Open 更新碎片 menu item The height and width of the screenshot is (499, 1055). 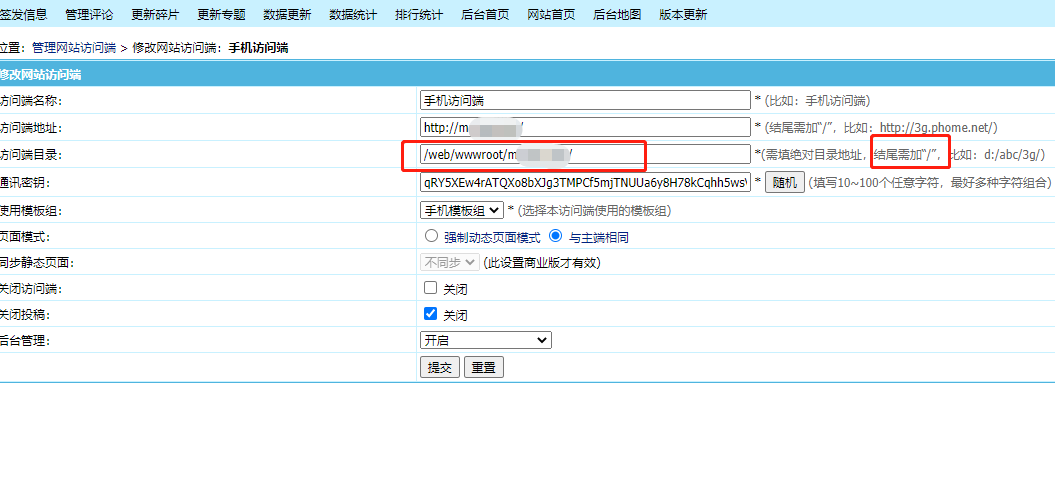[x=155, y=14]
